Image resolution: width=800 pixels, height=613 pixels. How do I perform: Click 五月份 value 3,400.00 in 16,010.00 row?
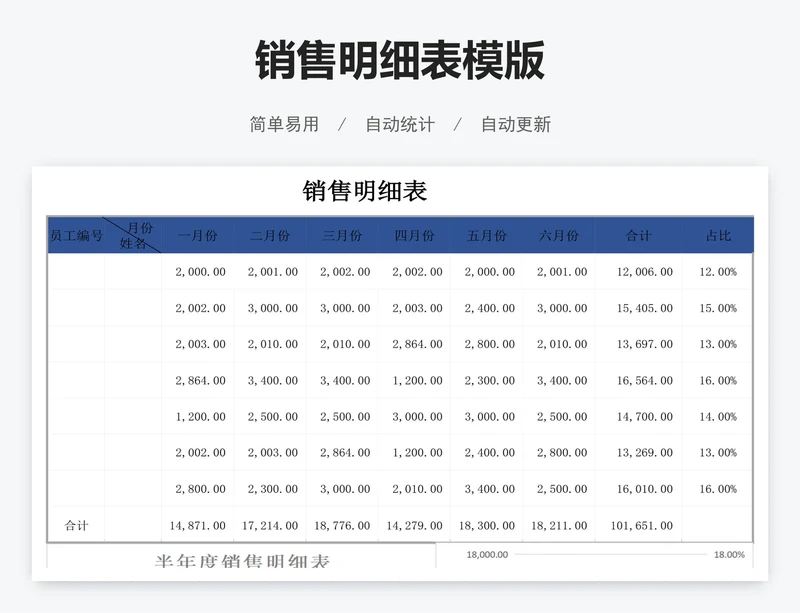point(490,489)
